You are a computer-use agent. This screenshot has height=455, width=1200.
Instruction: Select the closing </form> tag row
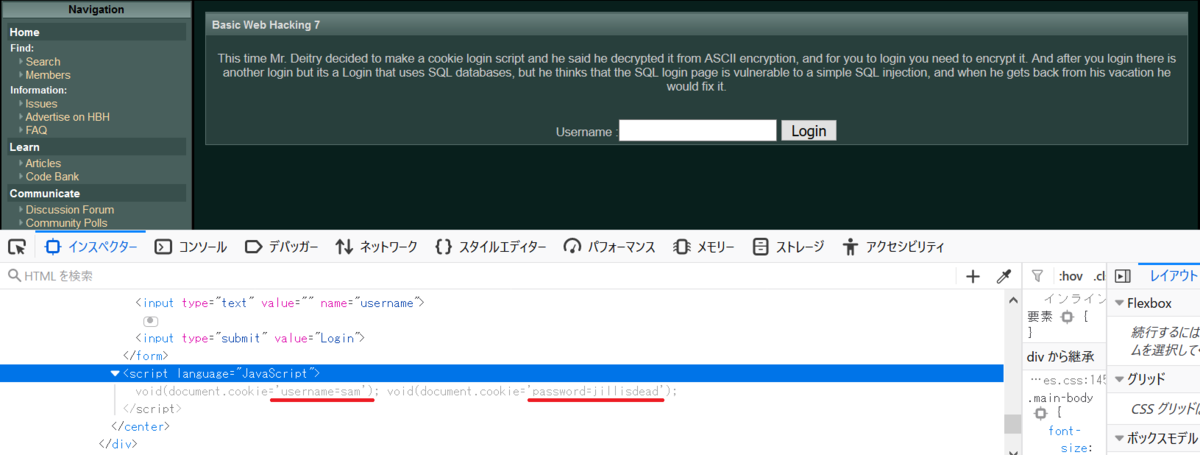point(145,355)
